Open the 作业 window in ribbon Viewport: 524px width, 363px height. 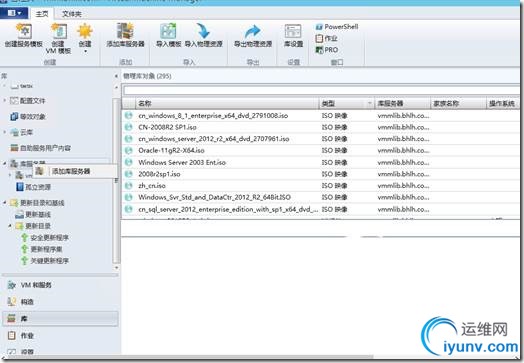tap(326, 38)
